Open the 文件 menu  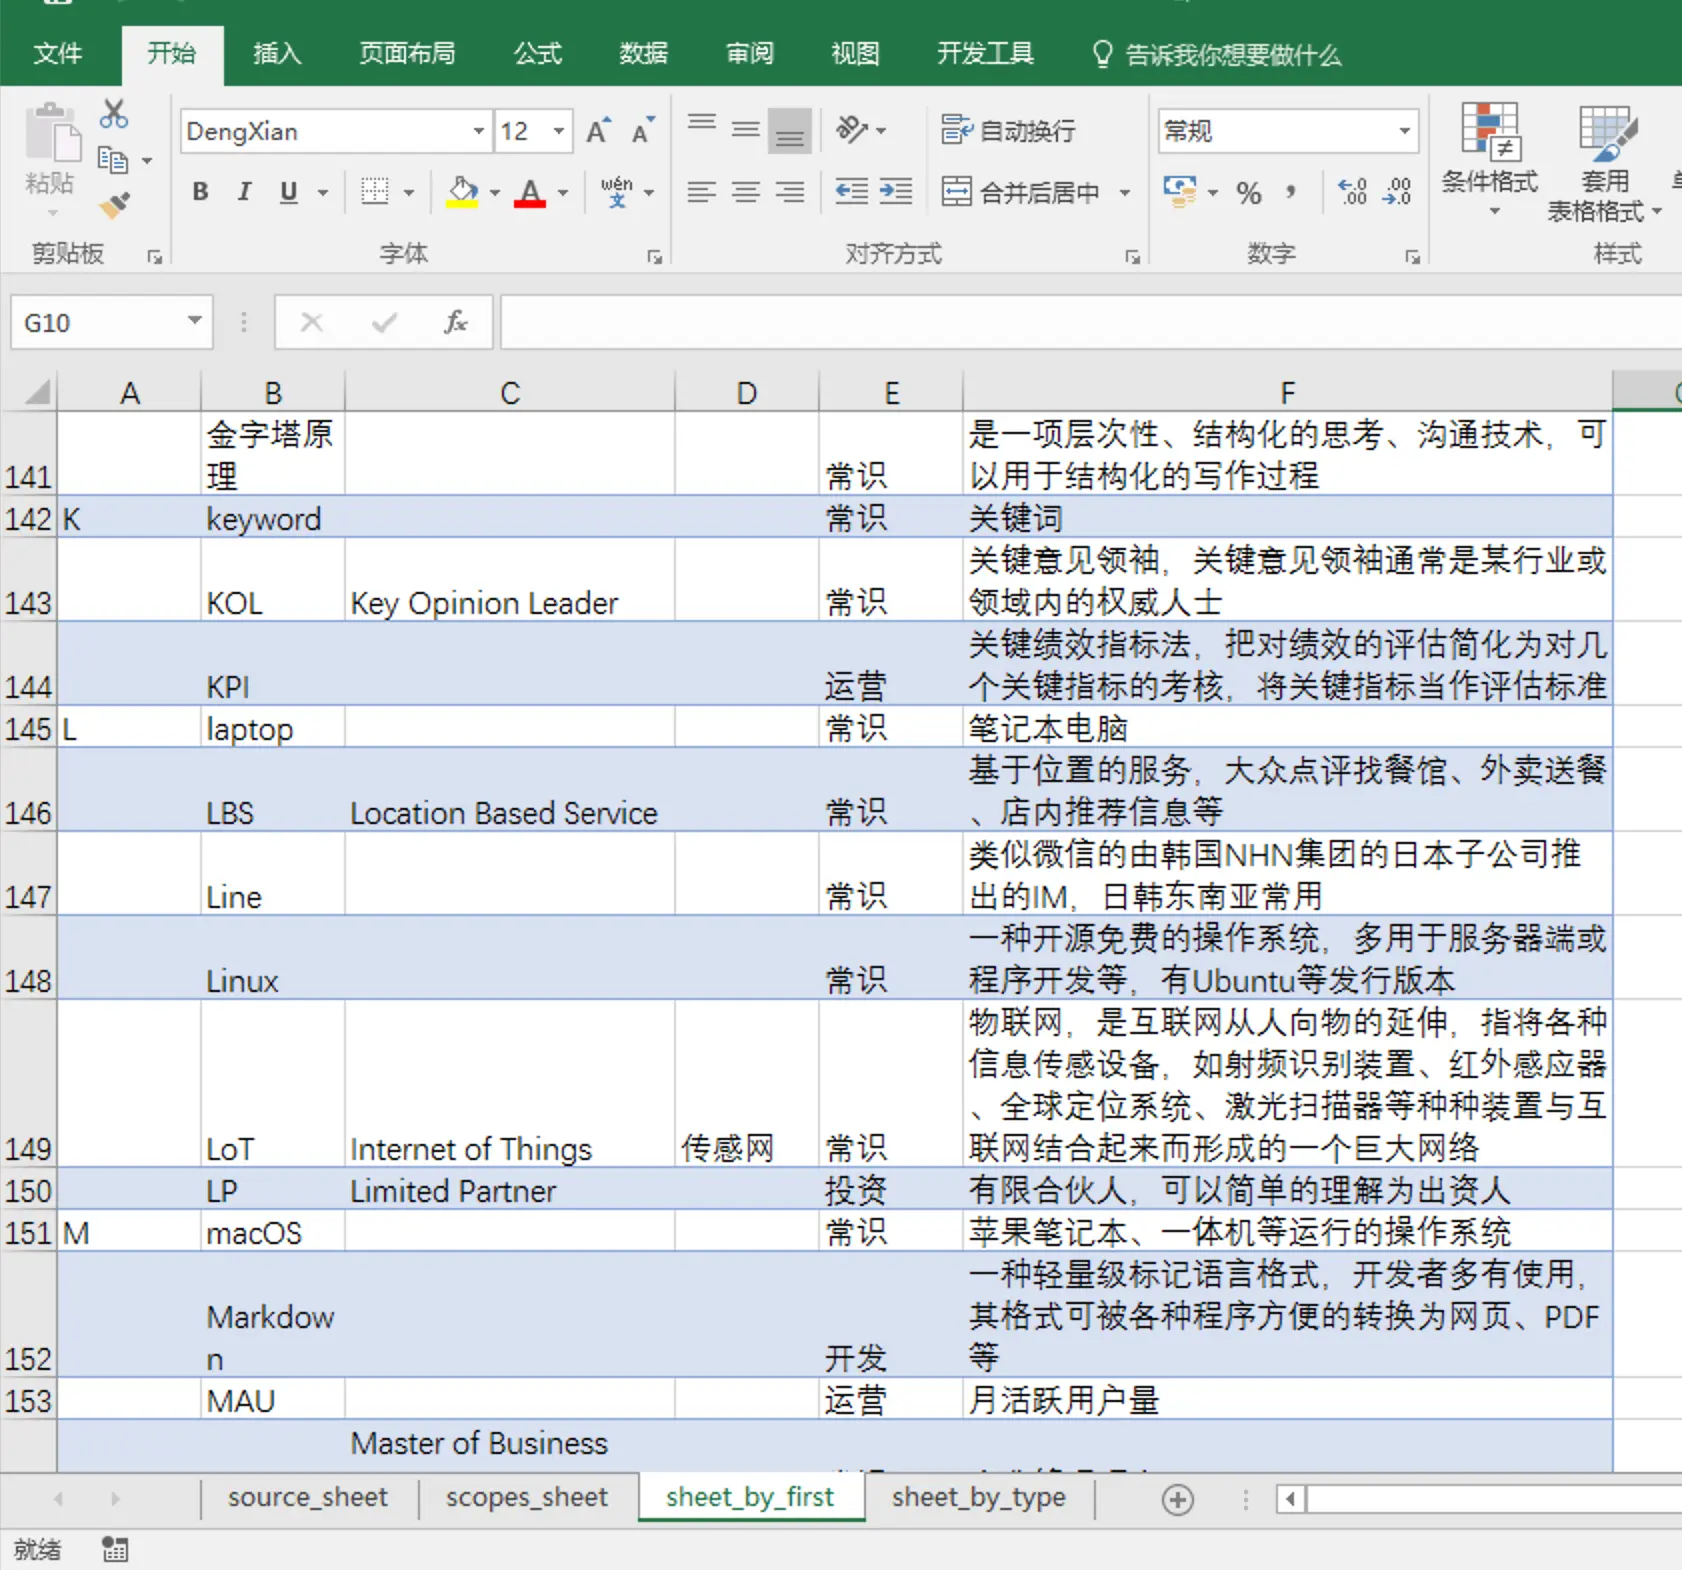pos(58,53)
